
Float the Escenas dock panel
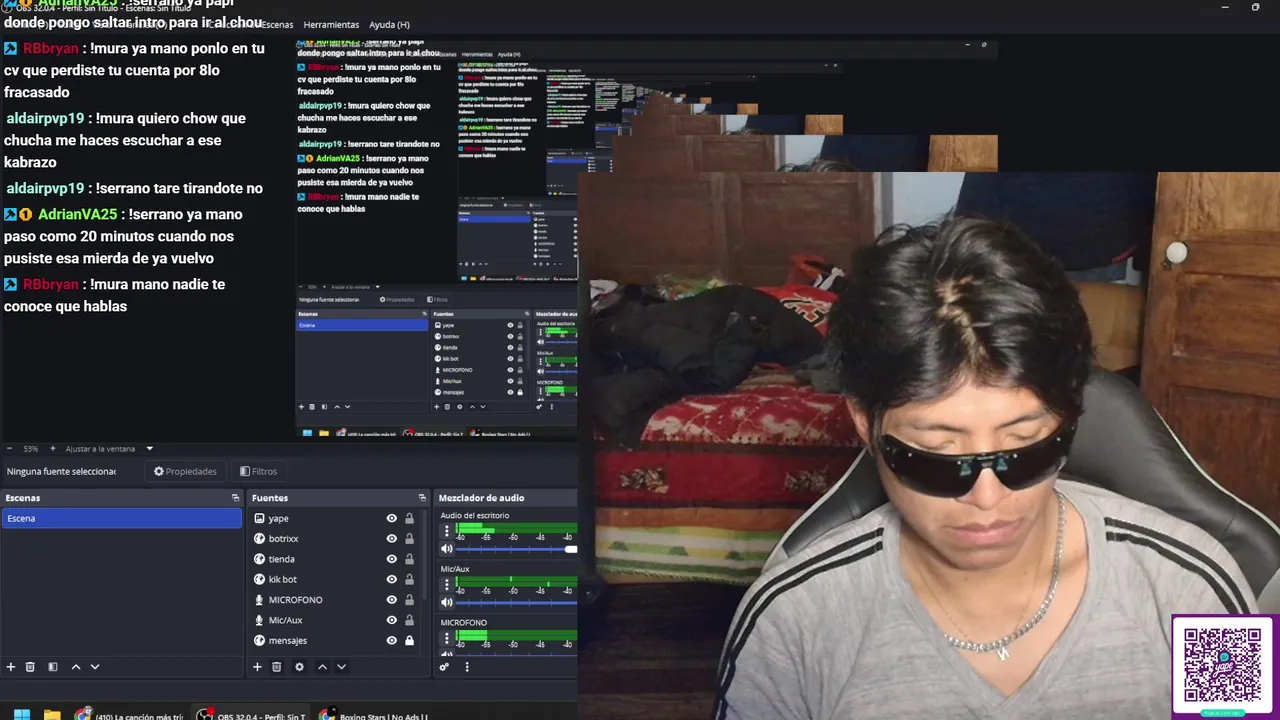pos(235,498)
